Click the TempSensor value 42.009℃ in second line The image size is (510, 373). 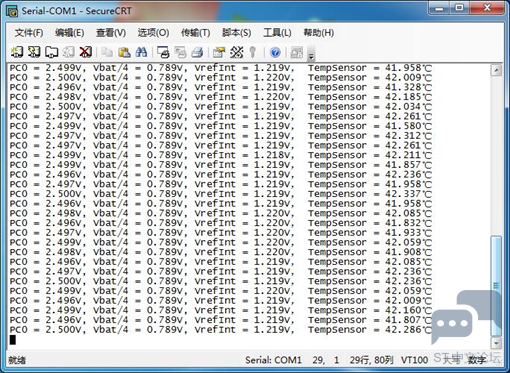click(x=408, y=78)
